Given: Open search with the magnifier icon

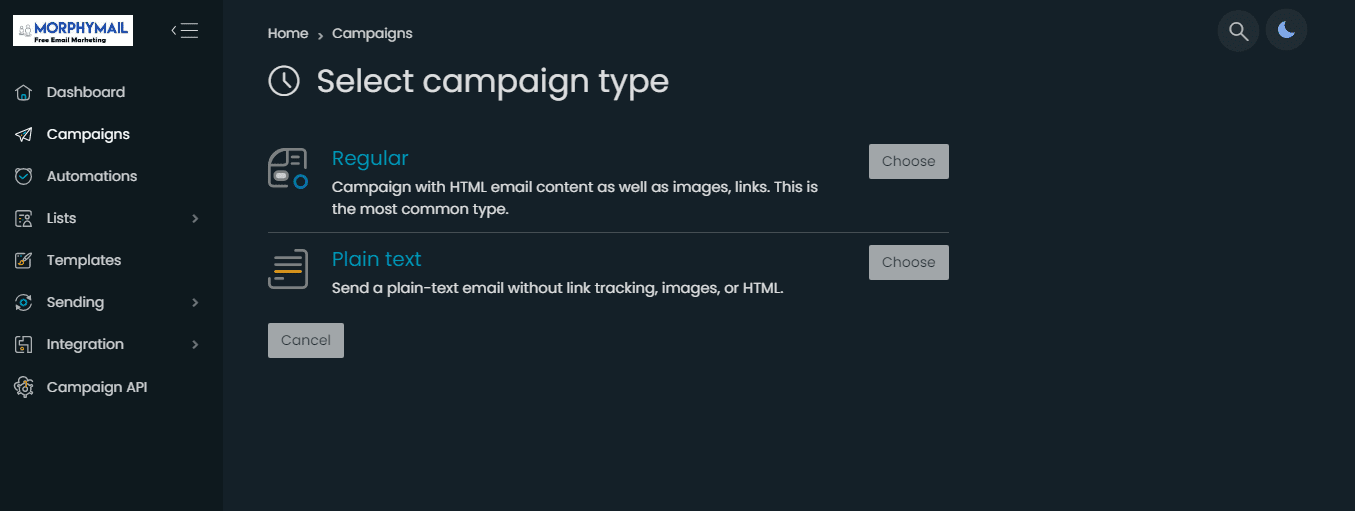Looking at the screenshot, I should coord(1238,31).
